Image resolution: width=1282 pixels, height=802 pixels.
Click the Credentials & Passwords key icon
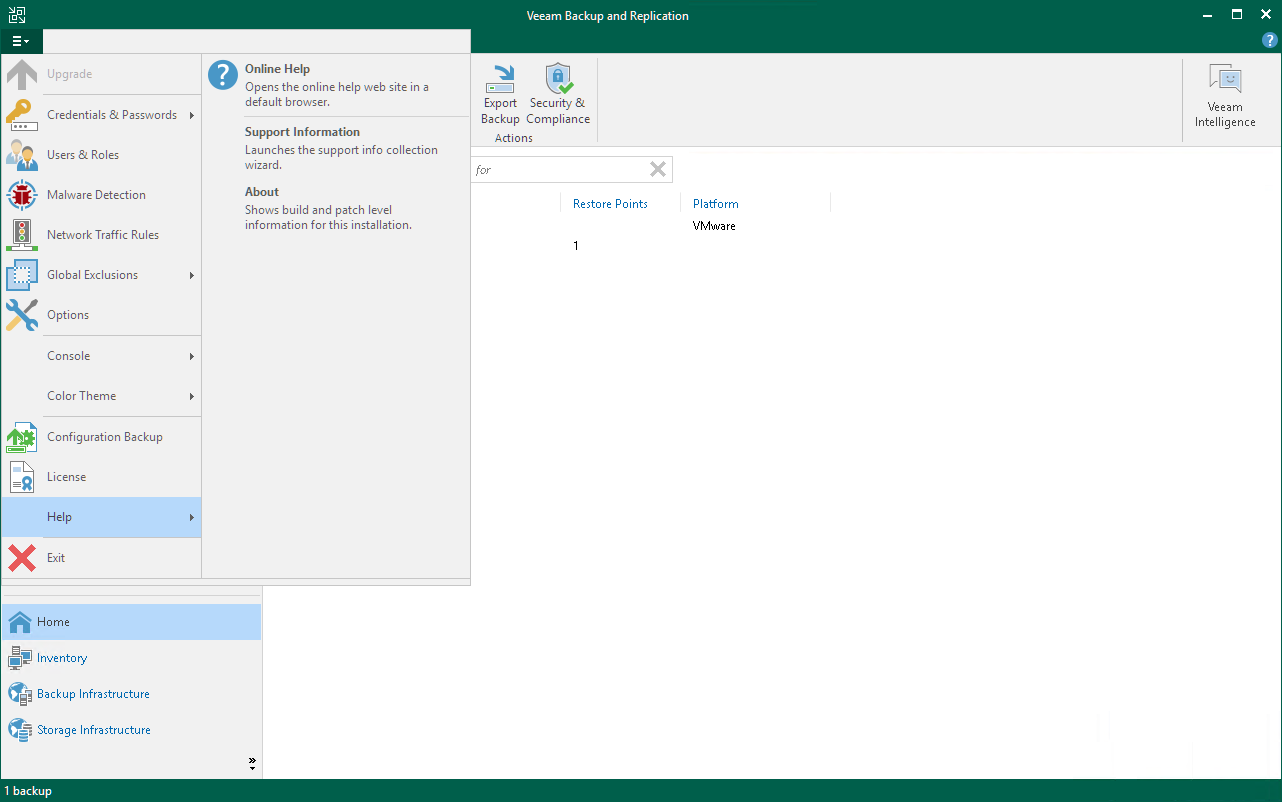pos(22,115)
